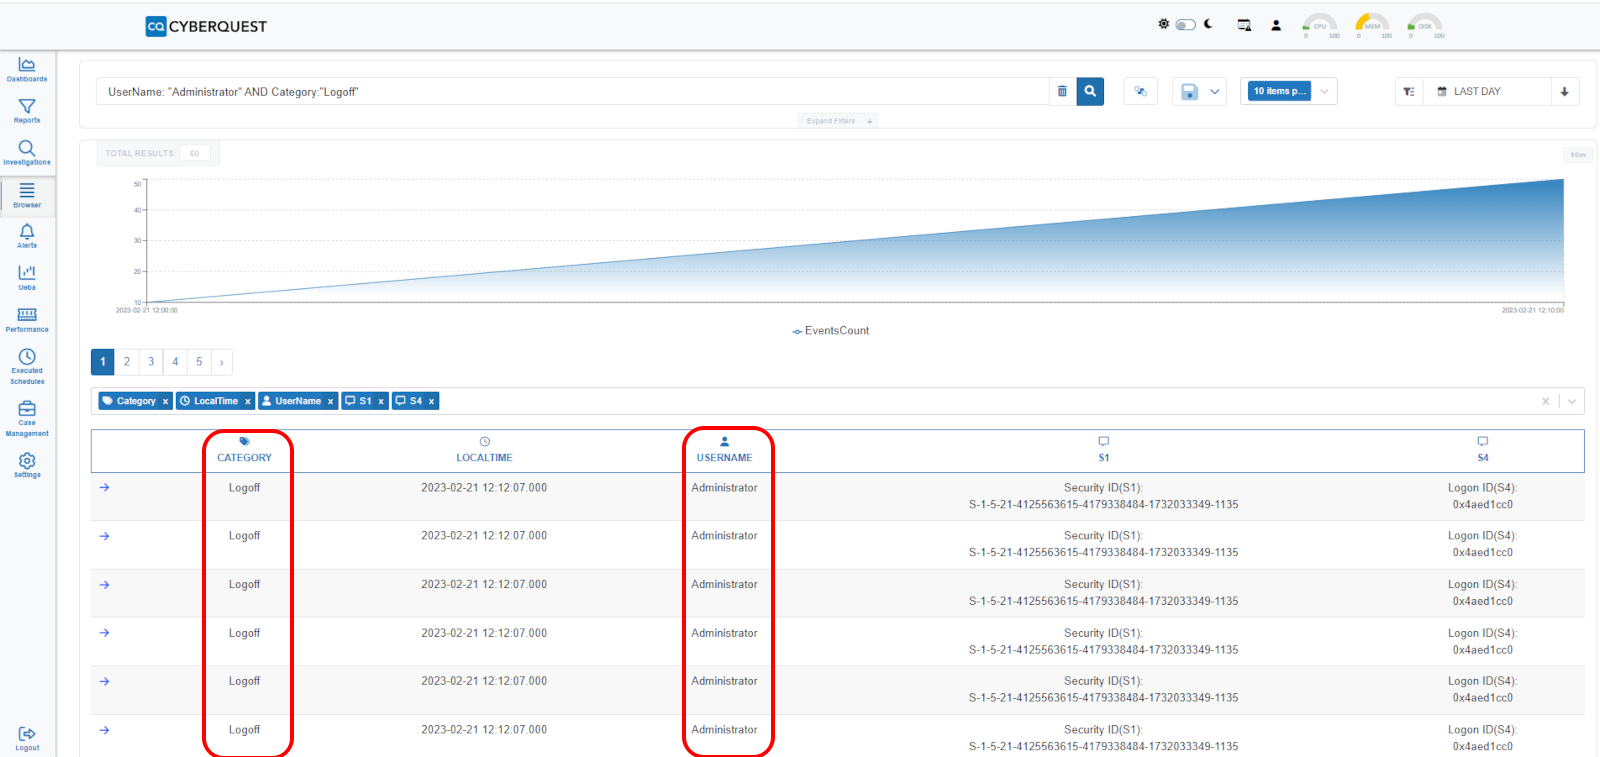This screenshot has height=757, width=1600.
Task: Remove the S4 column tag
Action: pos(431,401)
